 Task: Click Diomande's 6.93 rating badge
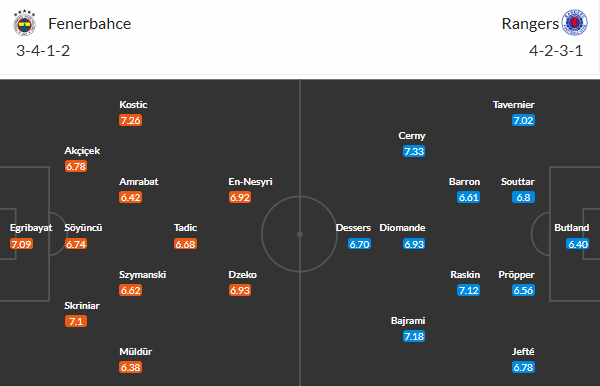click(x=414, y=244)
